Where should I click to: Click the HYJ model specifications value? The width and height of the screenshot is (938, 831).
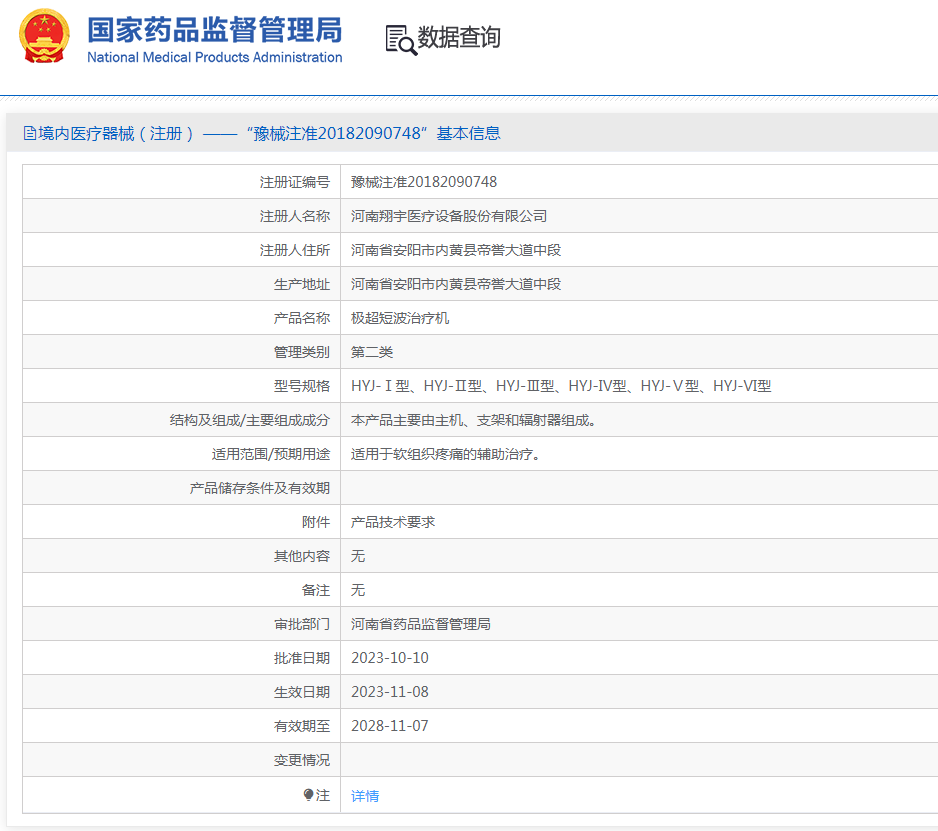tap(561, 386)
